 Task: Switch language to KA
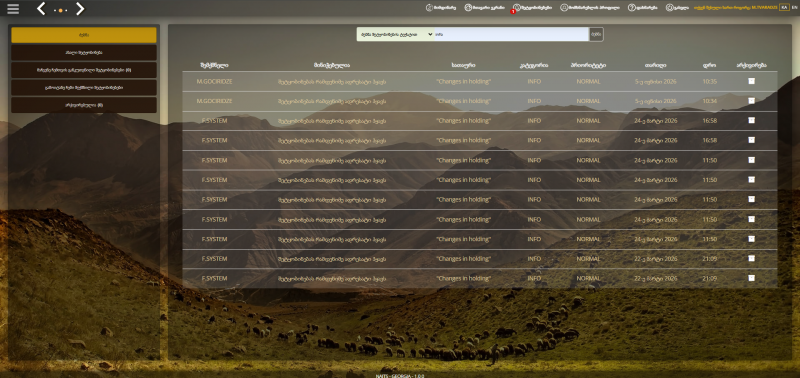pos(784,8)
